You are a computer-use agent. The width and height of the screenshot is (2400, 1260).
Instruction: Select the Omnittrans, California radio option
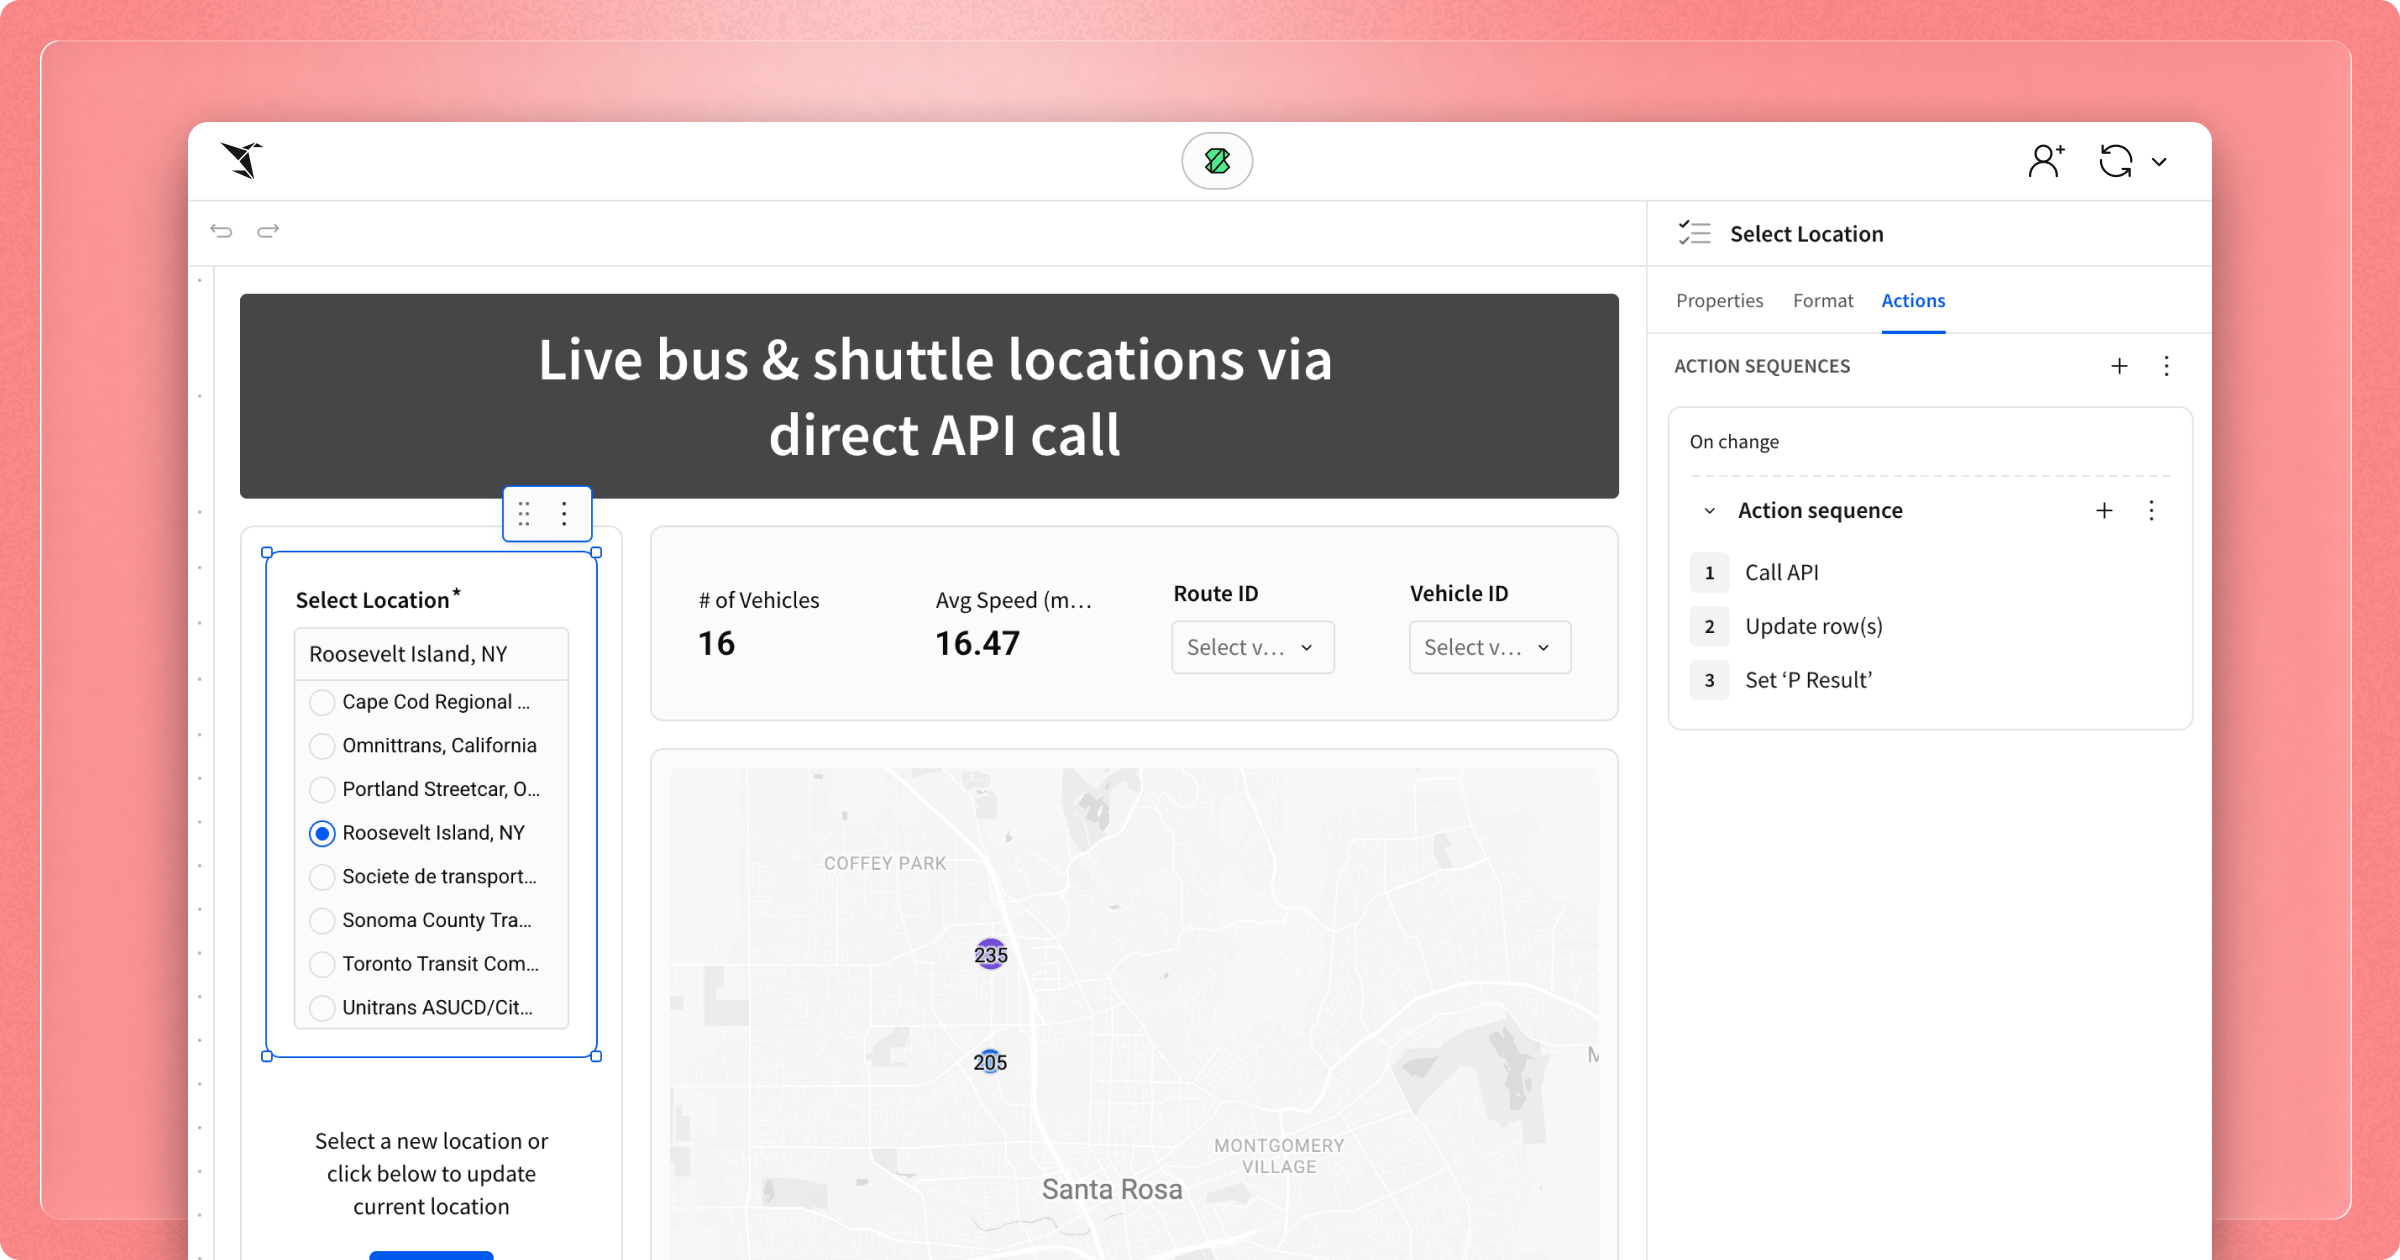click(x=322, y=746)
